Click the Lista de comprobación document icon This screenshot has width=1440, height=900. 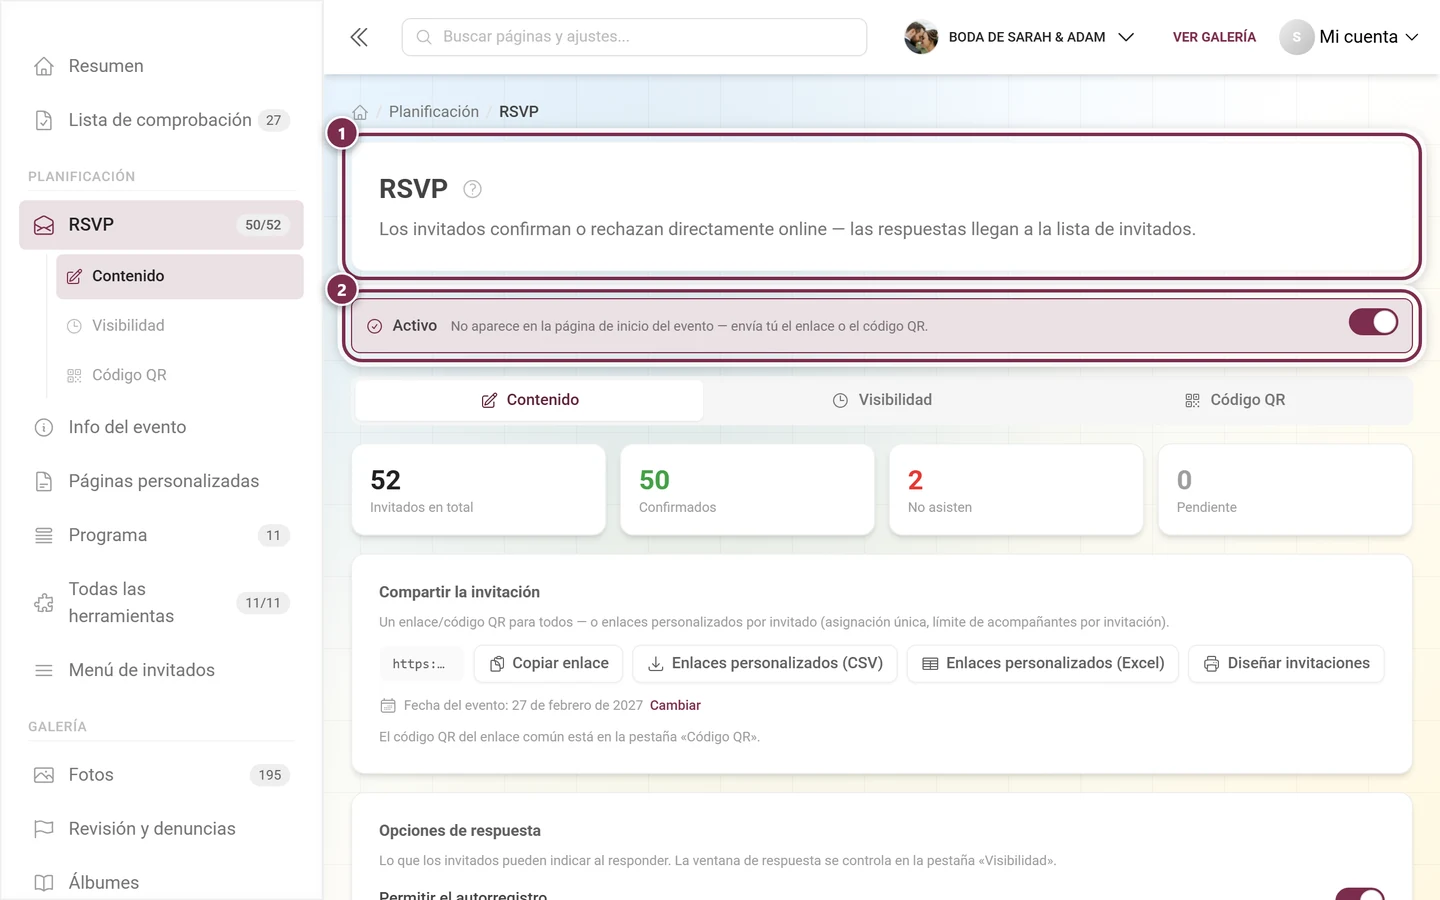pos(44,120)
